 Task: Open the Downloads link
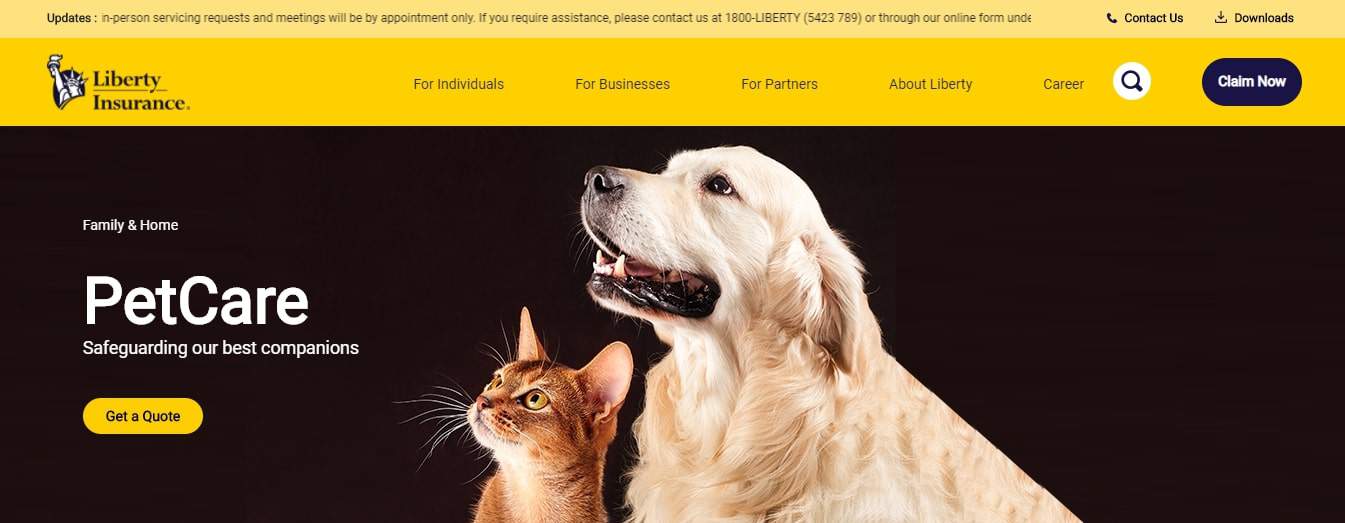click(1264, 18)
